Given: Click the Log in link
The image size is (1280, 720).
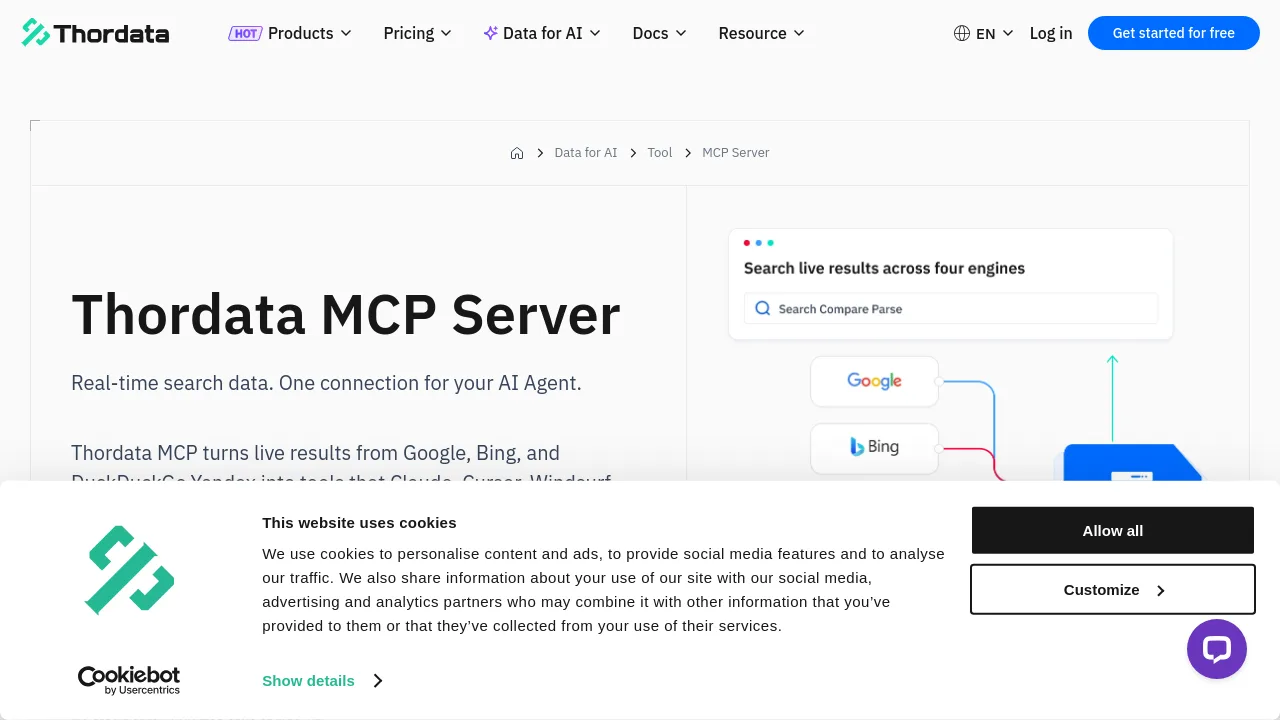Looking at the screenshot, I should [x=1051, y=33].
